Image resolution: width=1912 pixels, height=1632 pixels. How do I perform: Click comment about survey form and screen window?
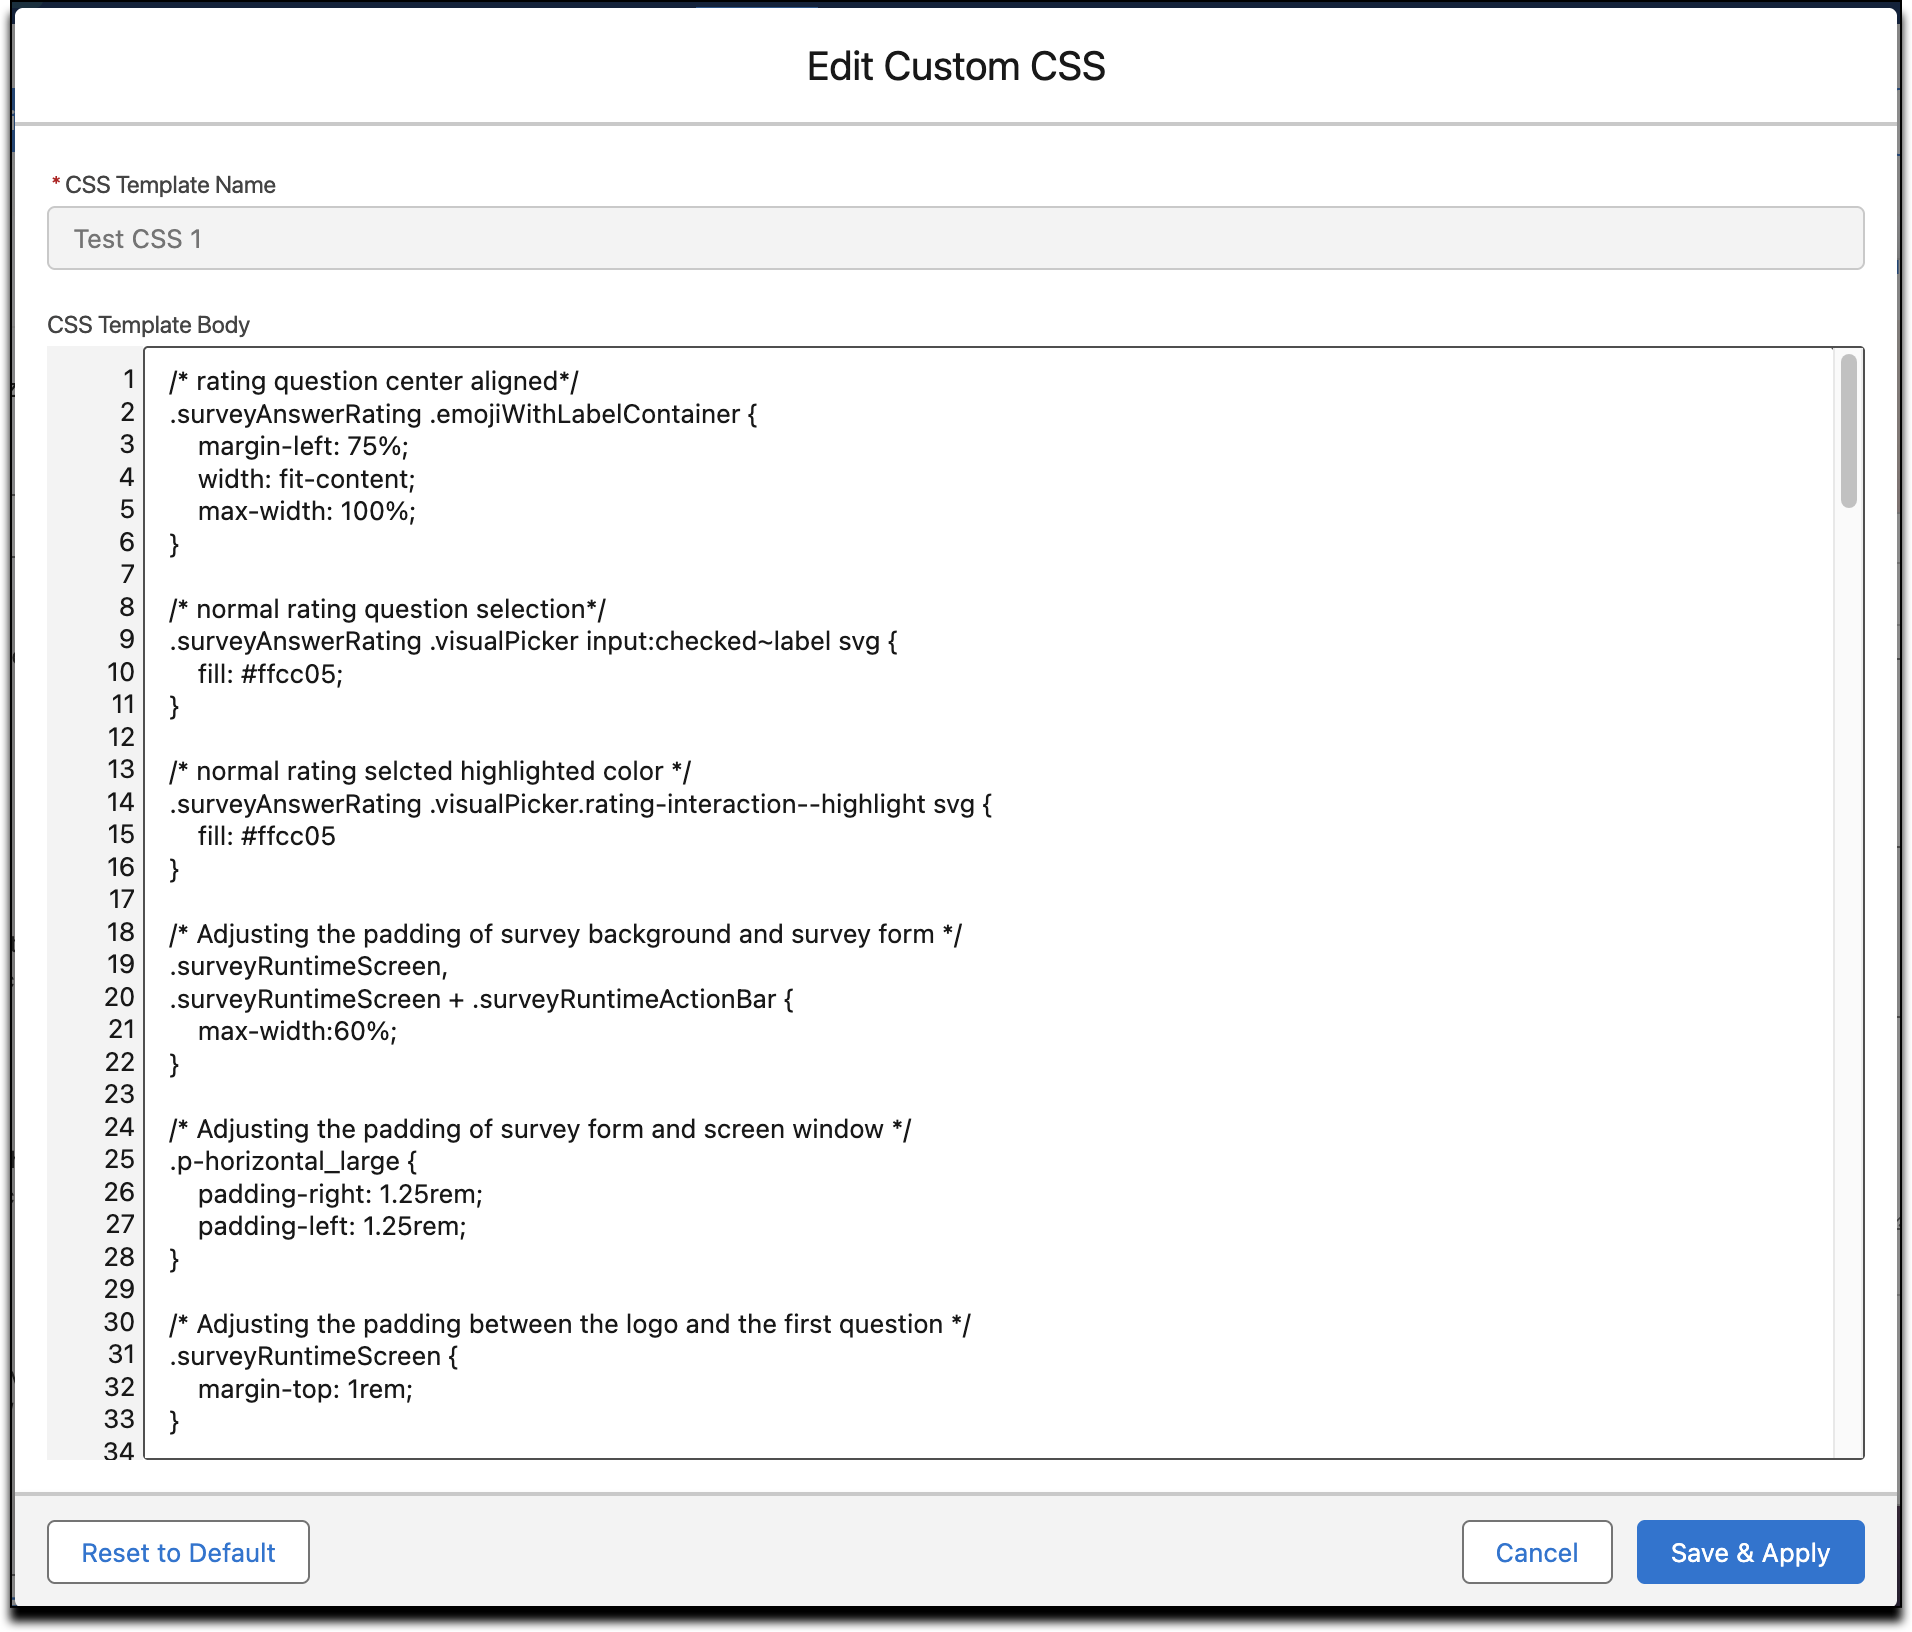point(540,1129)
